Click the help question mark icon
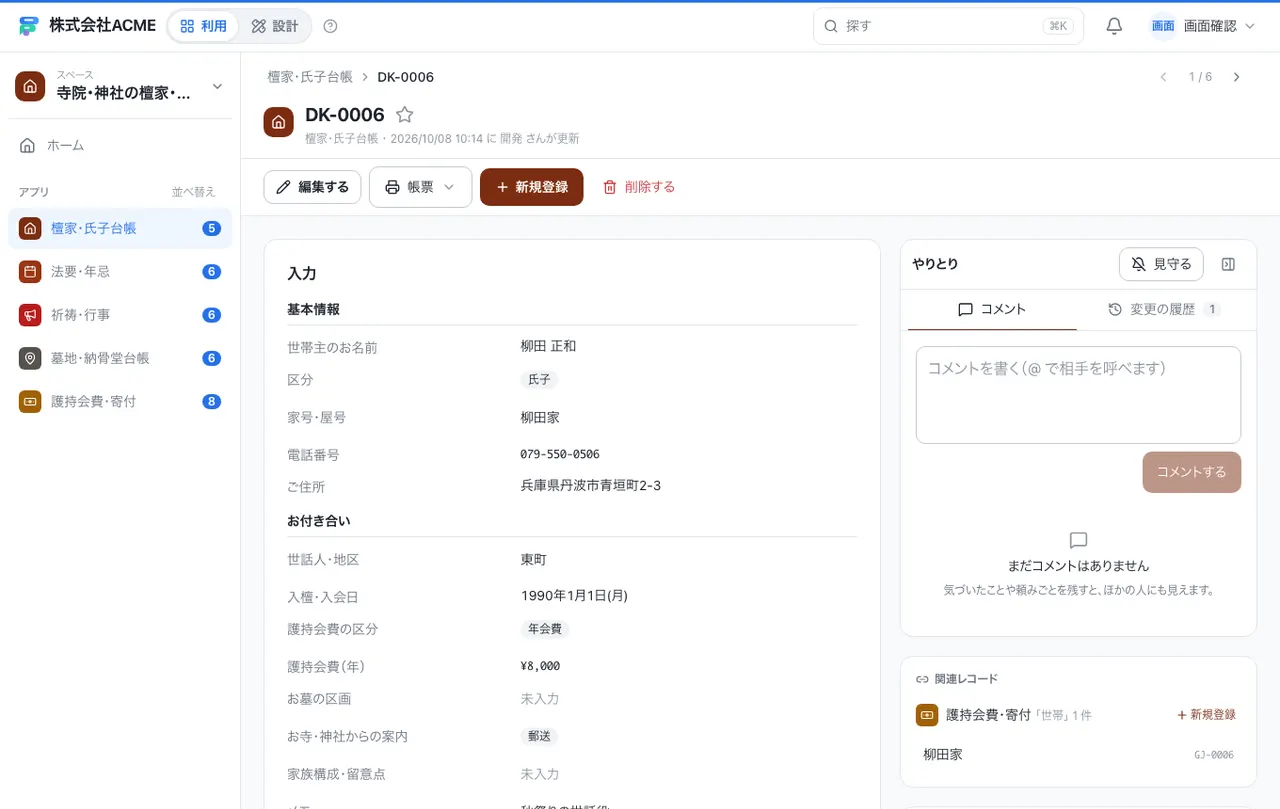 pos(331,26)
